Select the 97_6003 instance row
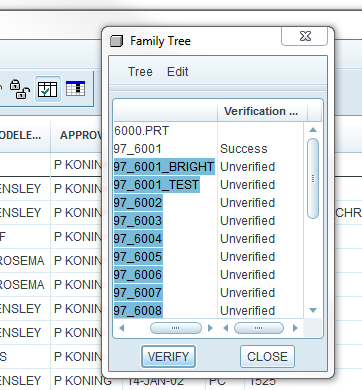Image resolution: width=362 pixels, height=390 pixels. [x=138, y=221]
